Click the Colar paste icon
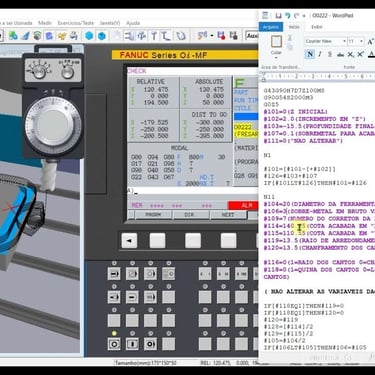Viewport: 375px width, 375px height. click(276, 42)
